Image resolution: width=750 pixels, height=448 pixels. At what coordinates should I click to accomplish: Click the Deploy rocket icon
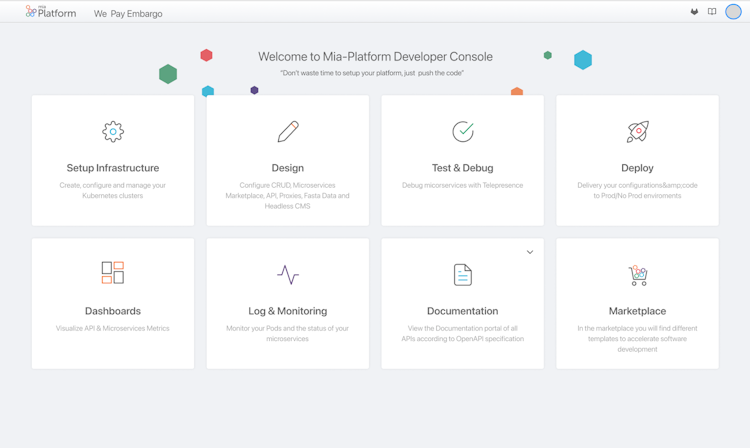(638, 131)
